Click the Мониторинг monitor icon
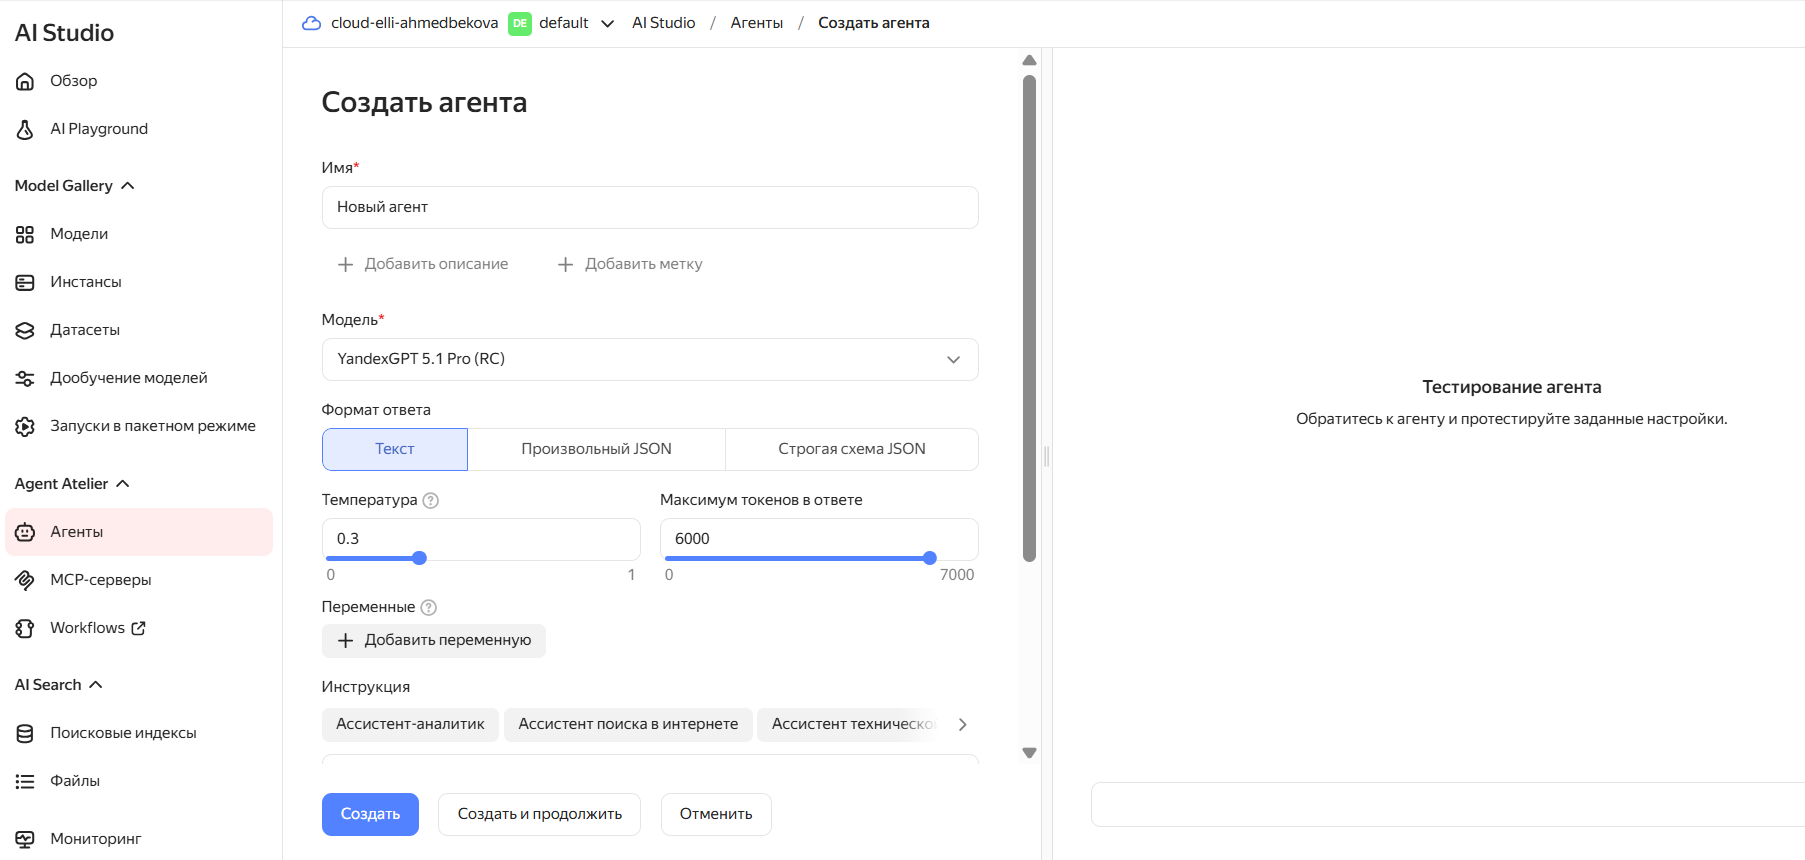The image size is (1805, 860). click(25, 839)
